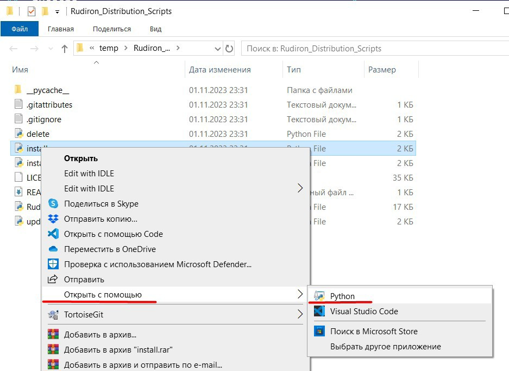Viewport: 509px width, 371px height.
Task: Refresh the folder view
Action: coord(229,49)
